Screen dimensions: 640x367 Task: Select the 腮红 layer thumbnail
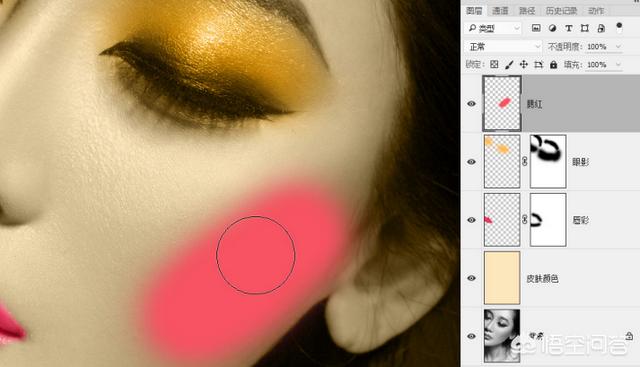point(502,104)
